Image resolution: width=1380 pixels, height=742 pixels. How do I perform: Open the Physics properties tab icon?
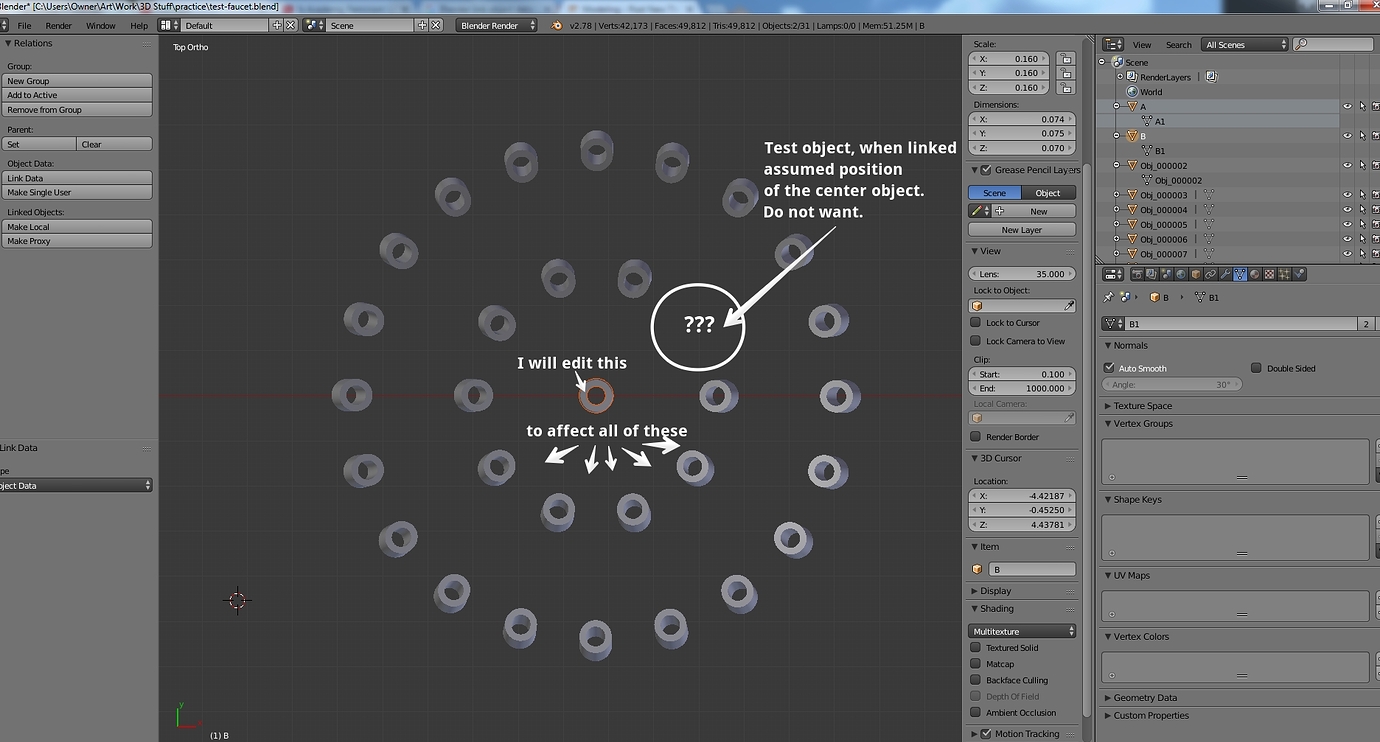click(1299, 274)
